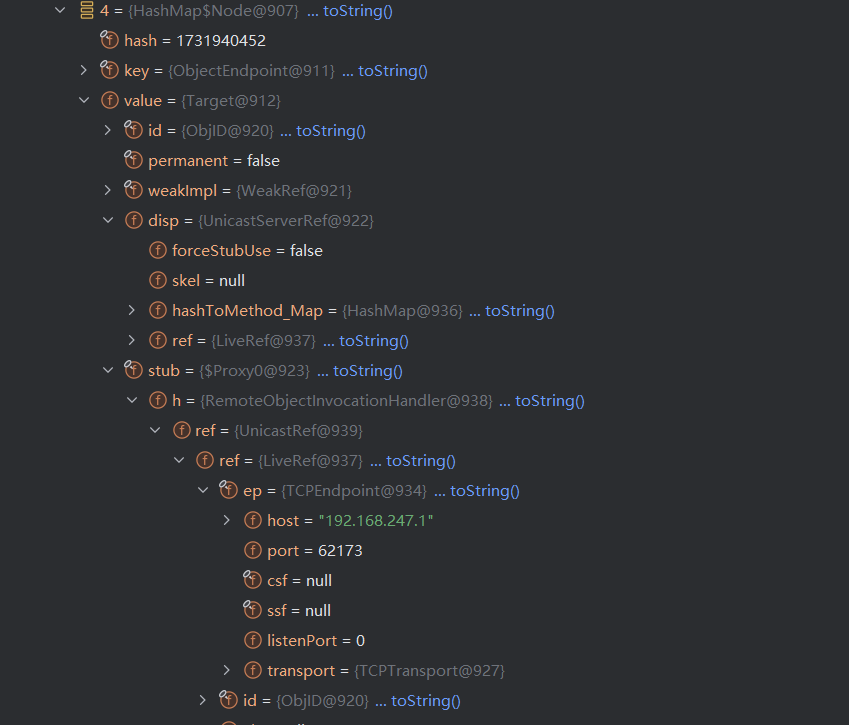Click toString() link for stub $Proxy0@923
849x725 pixels.
pos(367,370)
